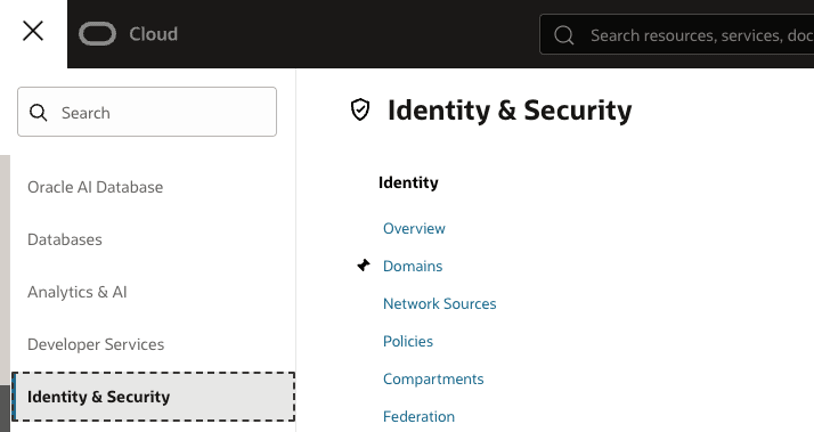
Task: Close the navigation menu with X icon
Action: (33, 31)
